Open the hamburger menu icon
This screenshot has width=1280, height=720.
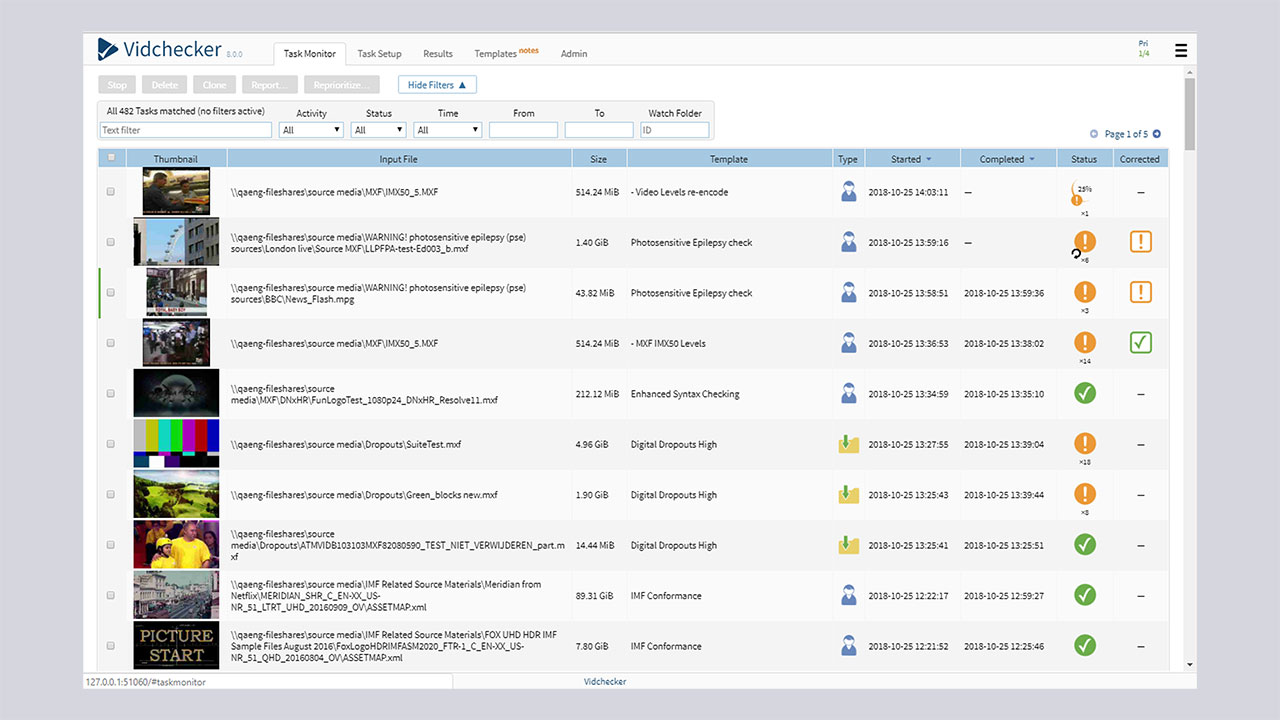(1181, 51)
